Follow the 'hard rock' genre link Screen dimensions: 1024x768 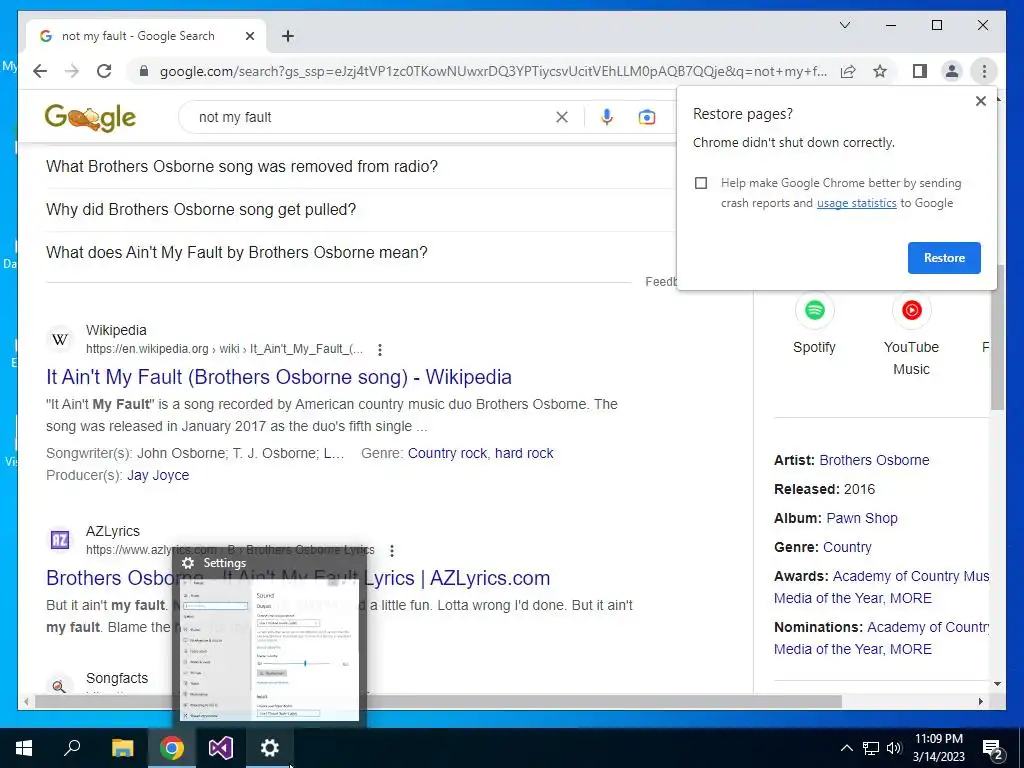pyautogui.click(x=524, y=453)
